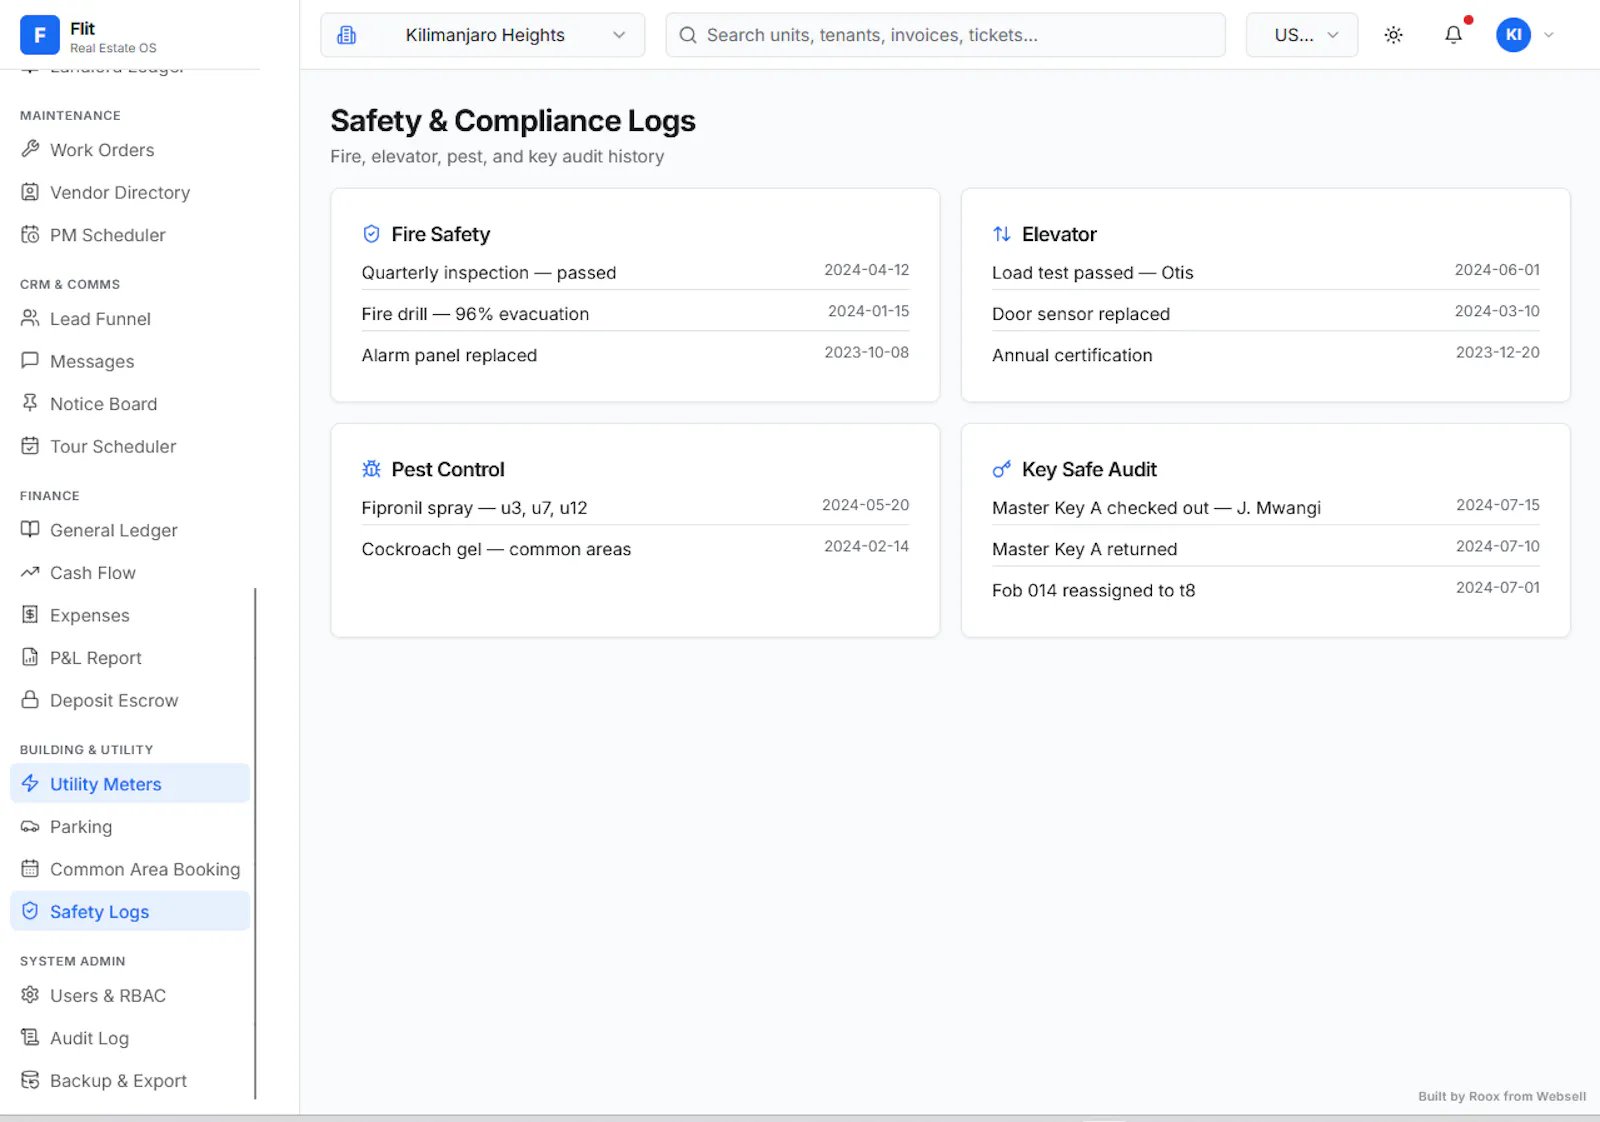
Task: Click the Common Area Booking calendar icon
Action: coord(30,869)
